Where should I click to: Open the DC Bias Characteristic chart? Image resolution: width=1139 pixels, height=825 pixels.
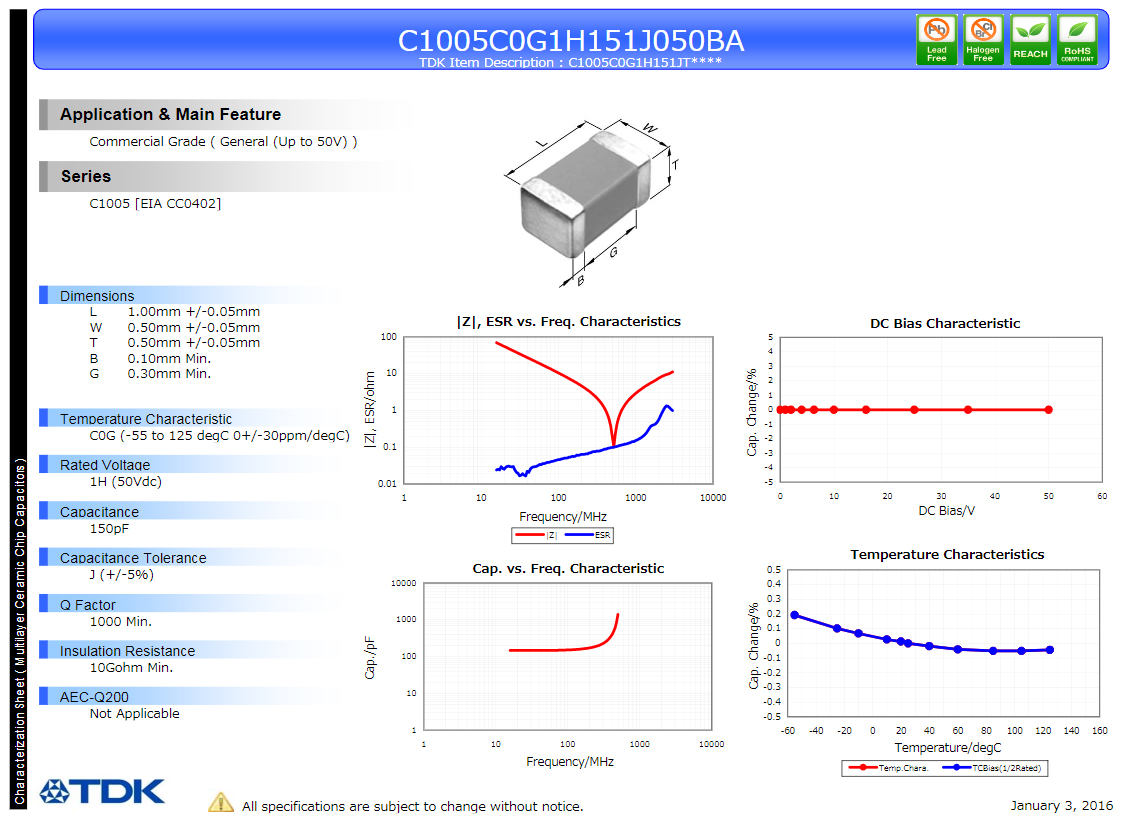pos(941,410)
